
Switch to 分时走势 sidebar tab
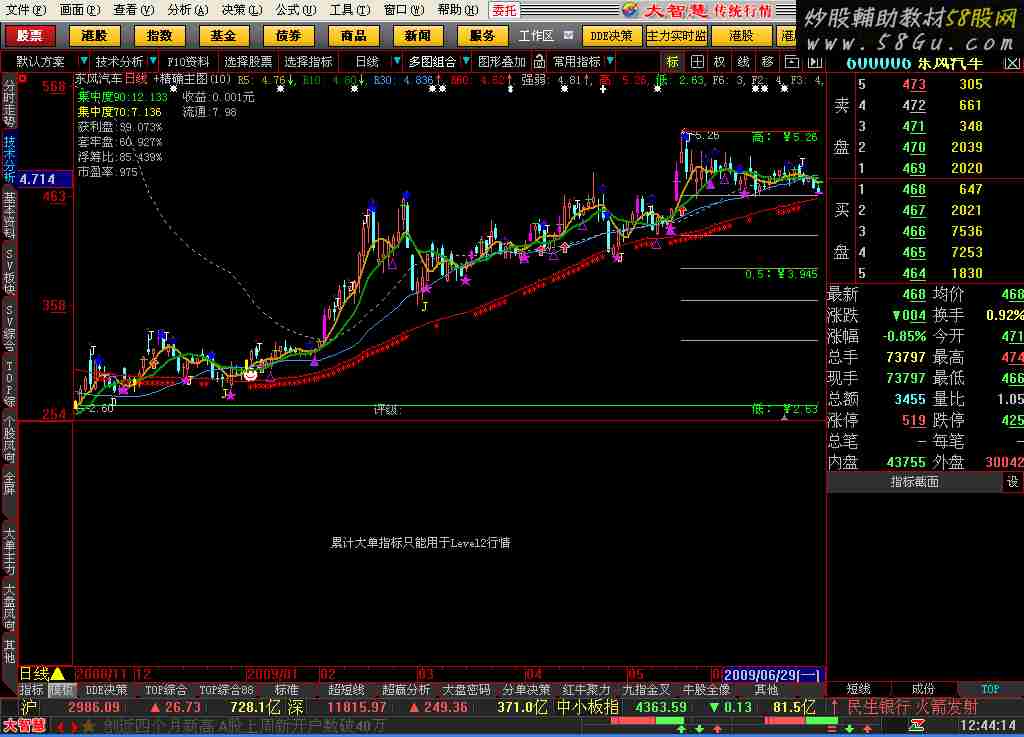pyautogui.click(x=9, y=103)
